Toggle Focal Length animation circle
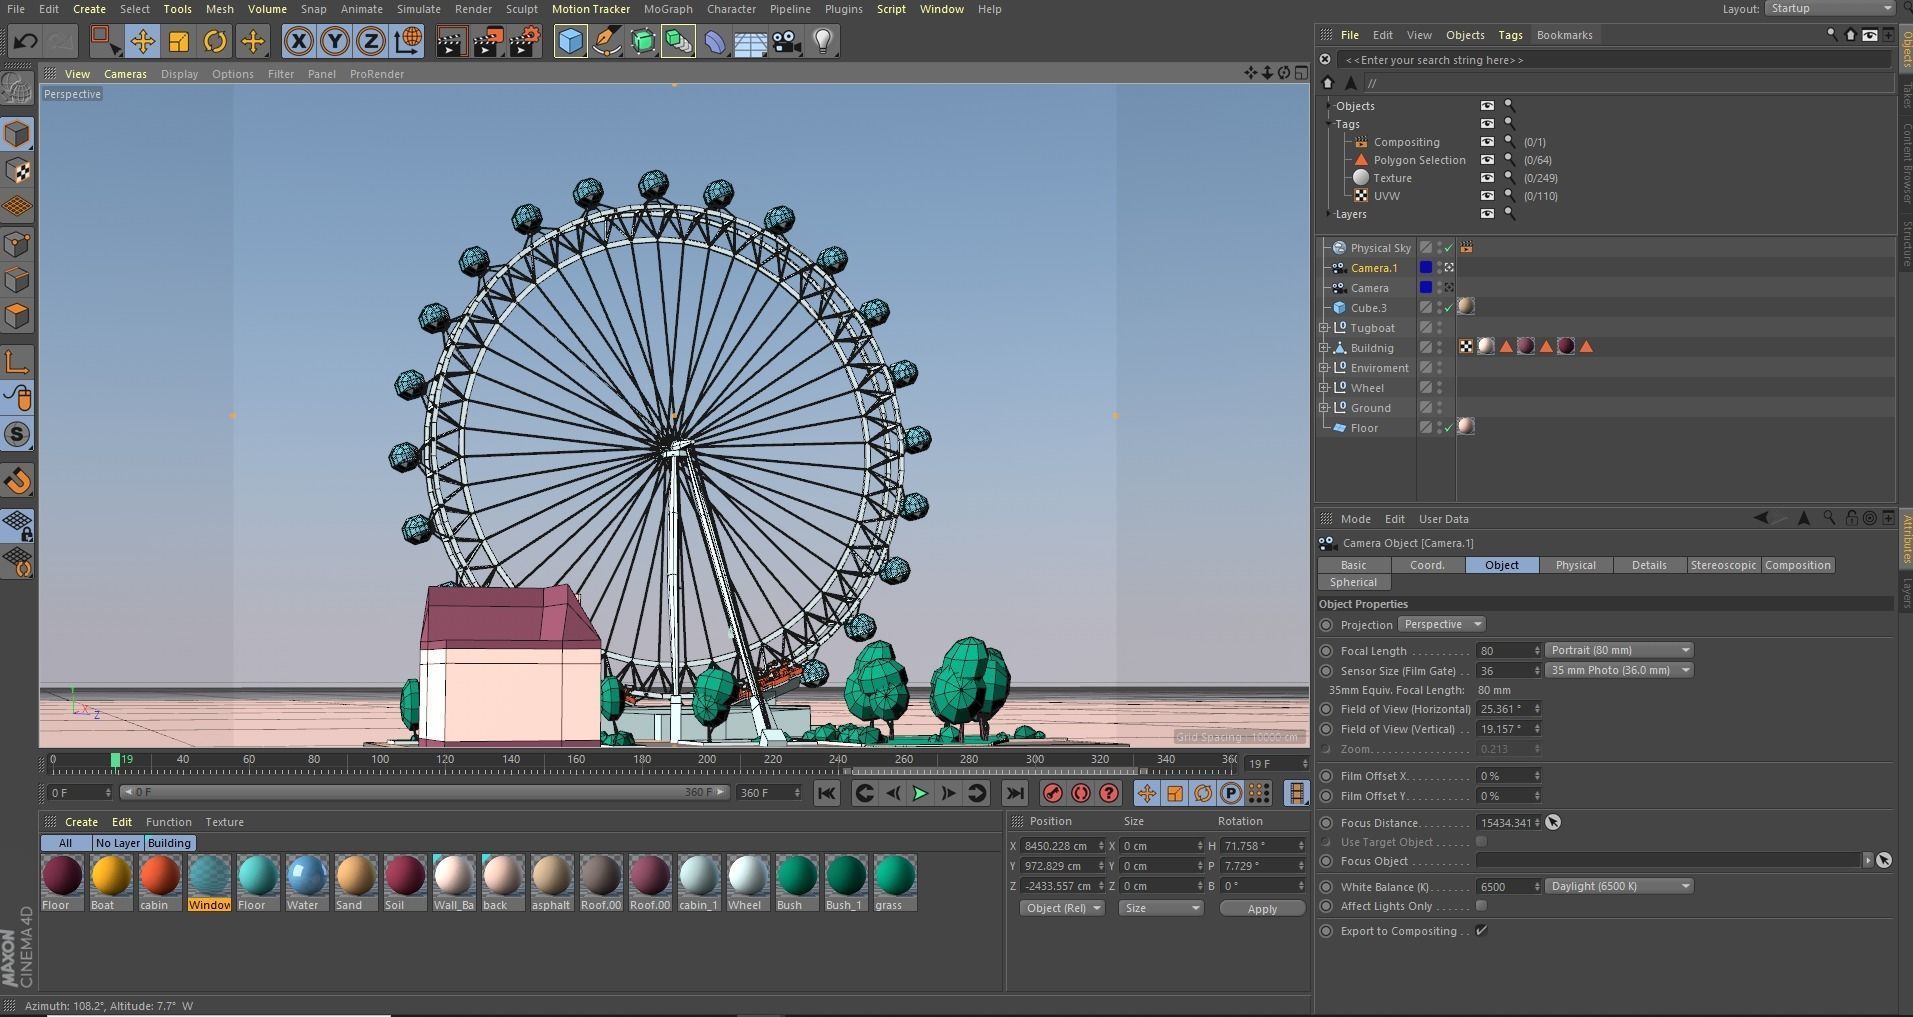The width and height of the screenshot is (1913, 1017). [x=1327, y=651]
